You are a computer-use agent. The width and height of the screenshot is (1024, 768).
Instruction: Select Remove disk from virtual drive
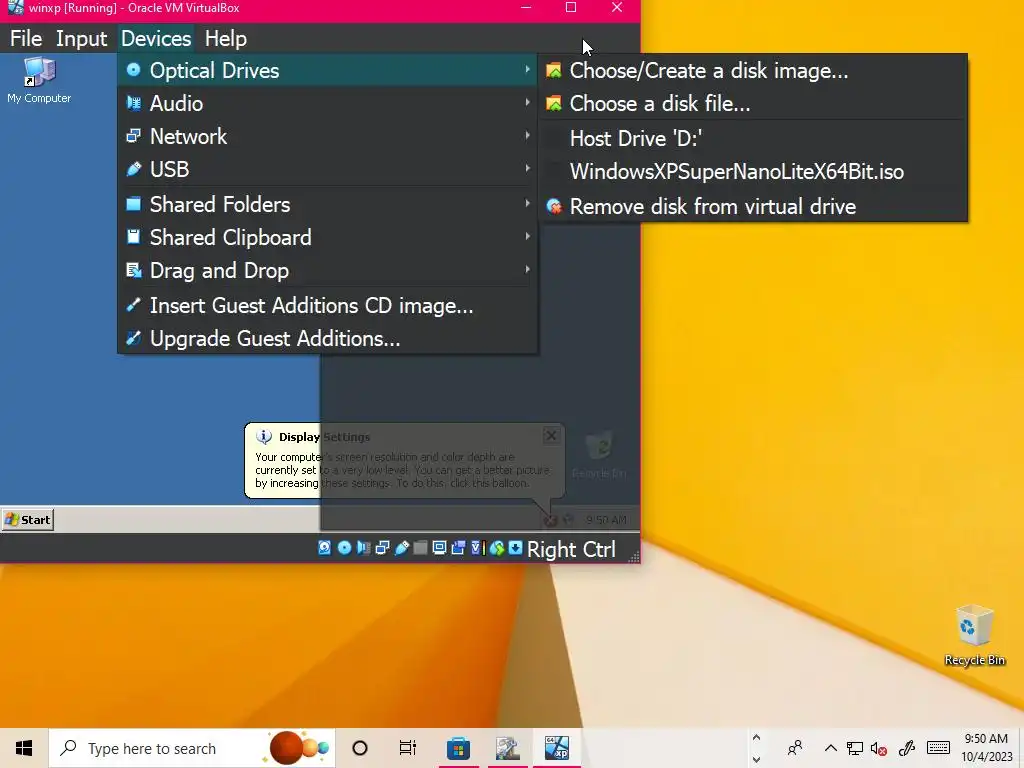752,206
